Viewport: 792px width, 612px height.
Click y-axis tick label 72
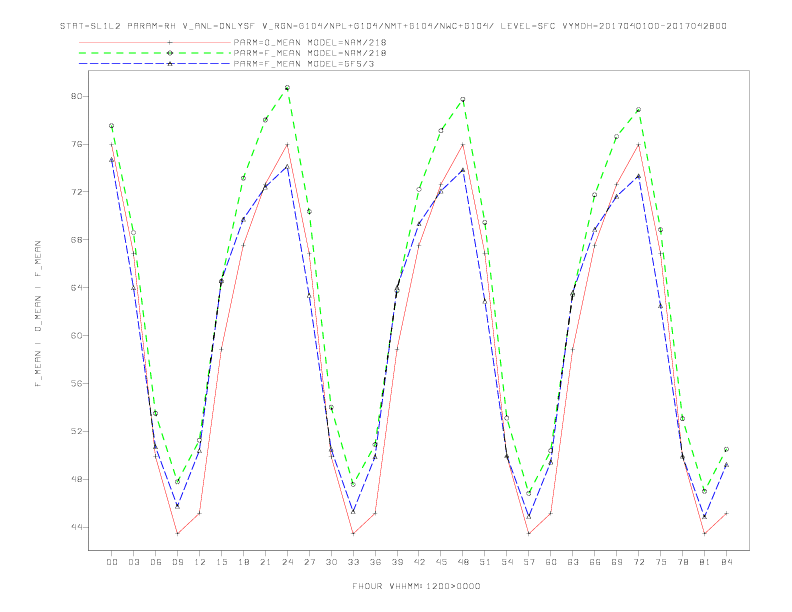point(76,192)
